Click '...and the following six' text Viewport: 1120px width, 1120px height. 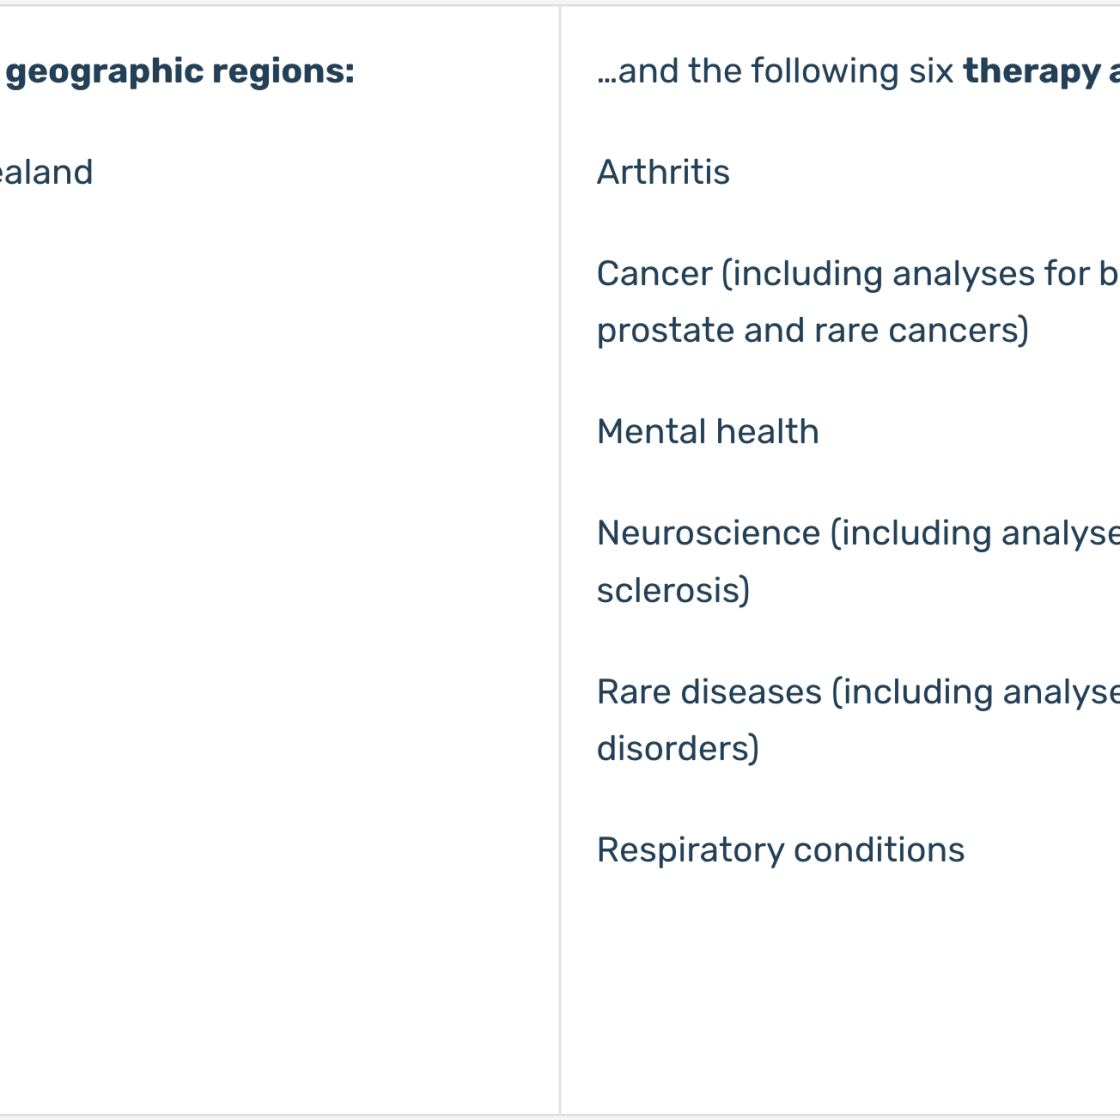(x=775, y=71)
